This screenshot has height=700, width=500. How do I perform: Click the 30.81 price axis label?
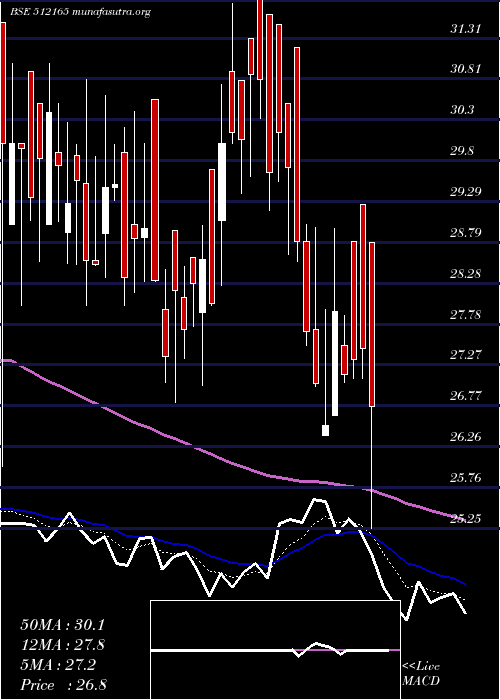pyautogui.click(x=465, y=69)
